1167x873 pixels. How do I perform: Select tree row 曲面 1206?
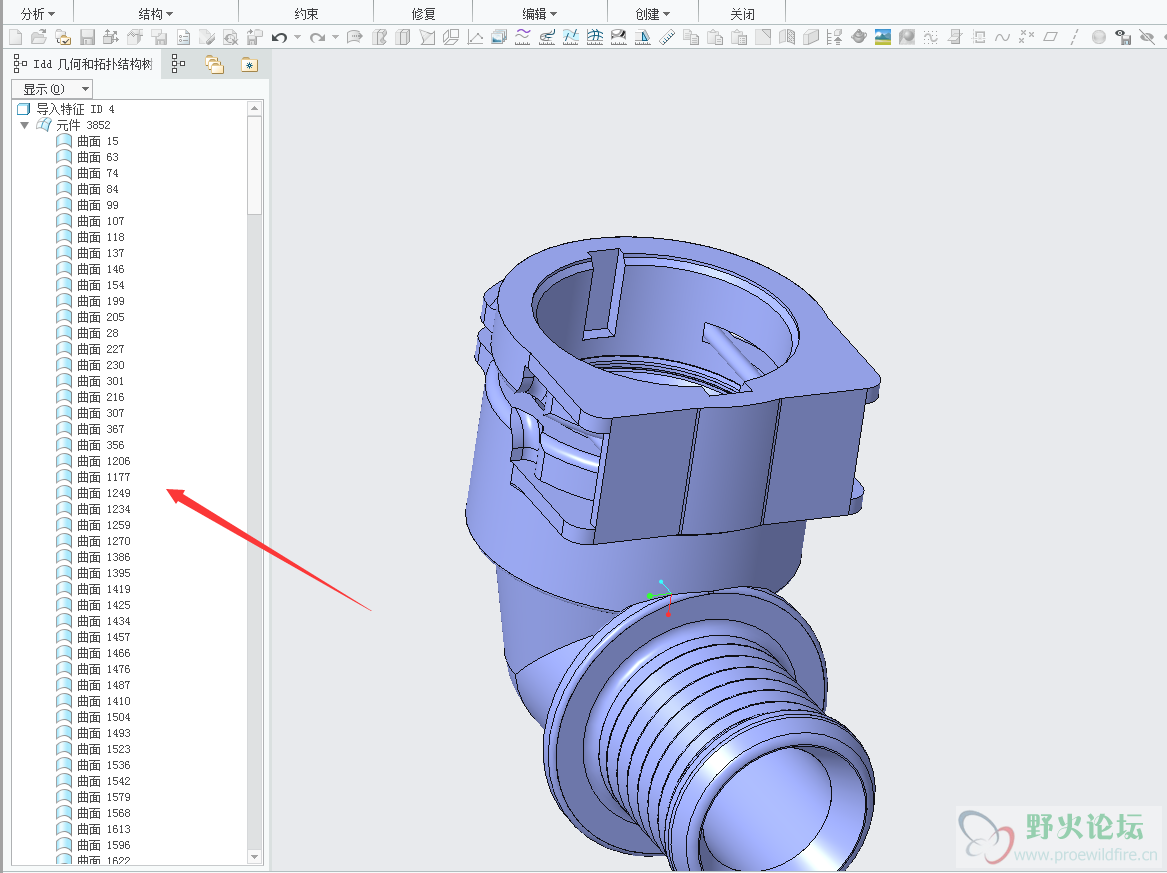pos(93,461)
